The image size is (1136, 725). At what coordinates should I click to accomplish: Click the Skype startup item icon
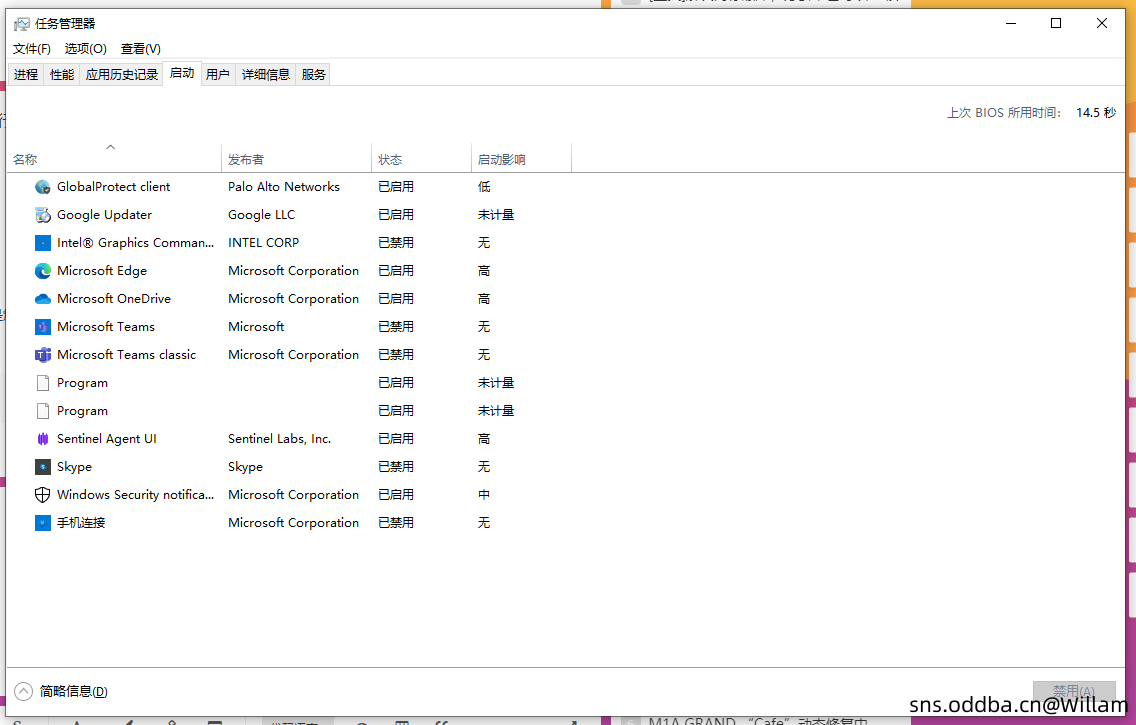coord(43,467)
